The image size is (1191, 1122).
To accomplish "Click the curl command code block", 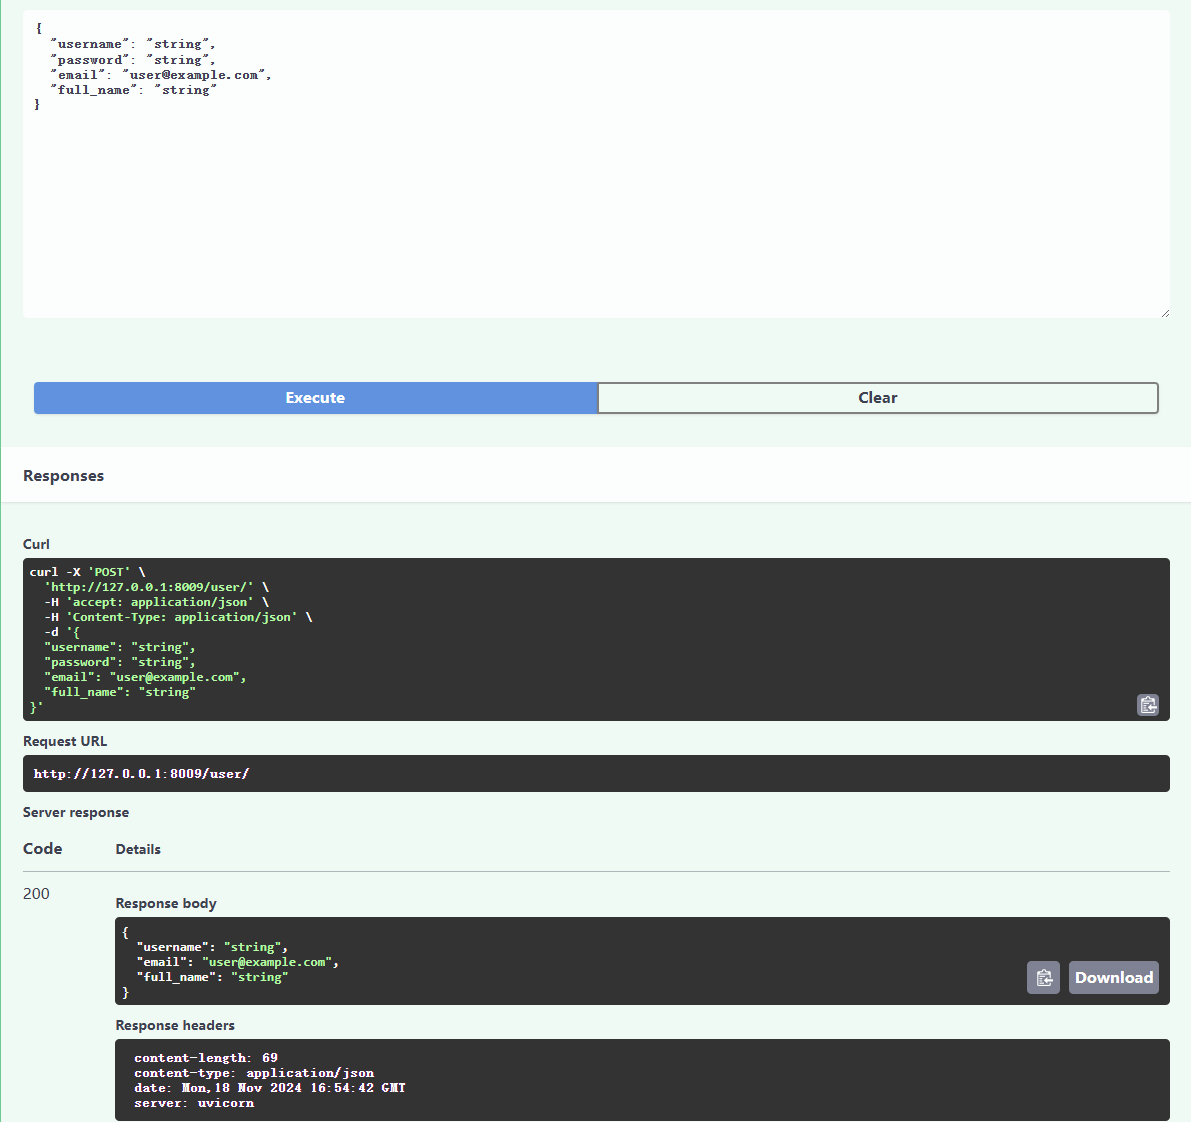I will [x=596, y=640].
